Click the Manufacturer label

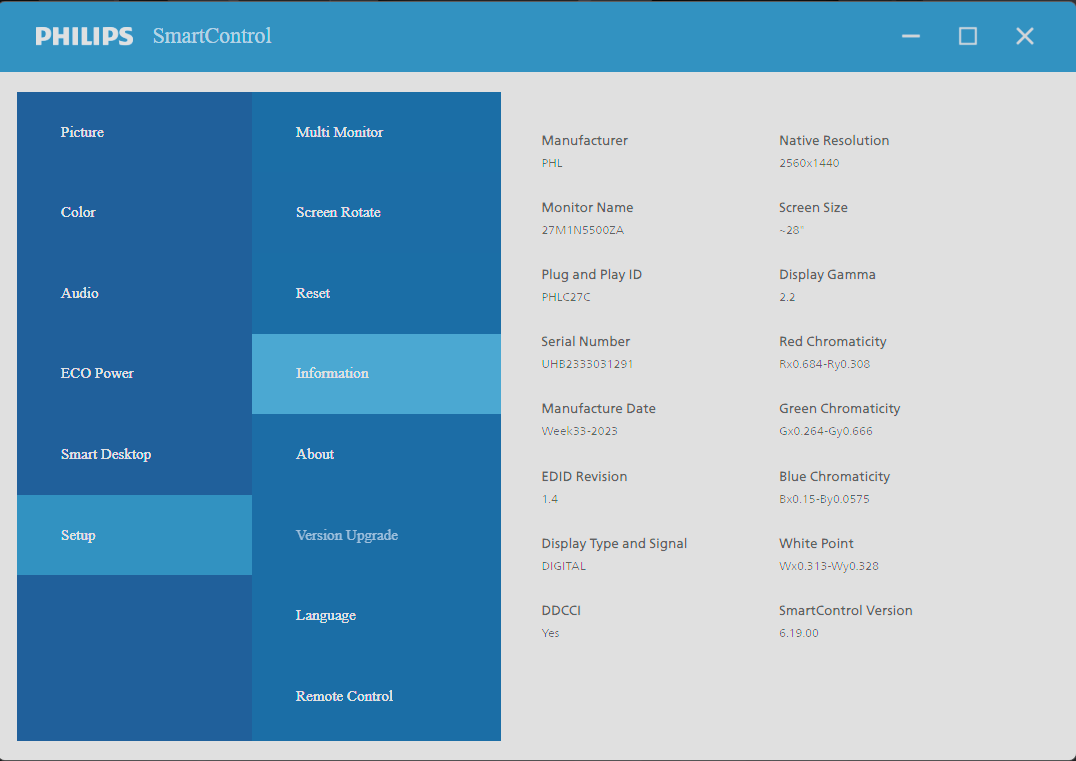click(x=585, y=141)
